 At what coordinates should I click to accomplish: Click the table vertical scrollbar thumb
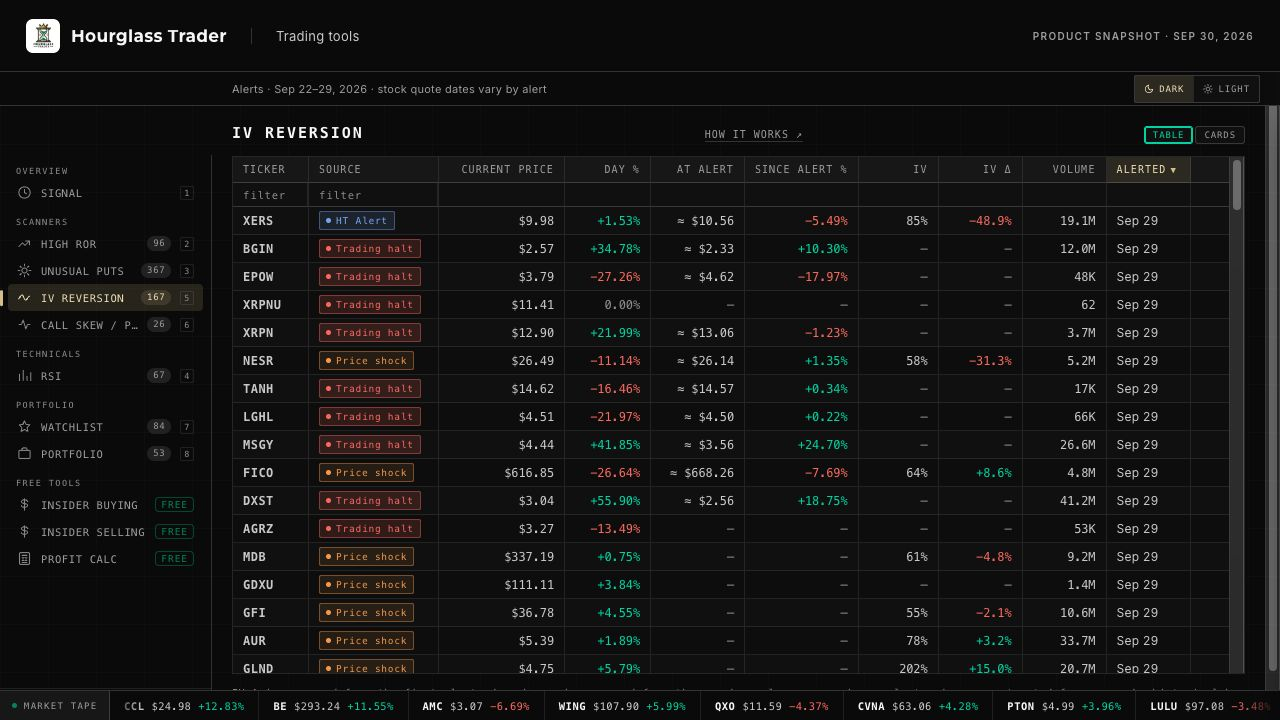pyautogui.click(x=1237, y=185)
